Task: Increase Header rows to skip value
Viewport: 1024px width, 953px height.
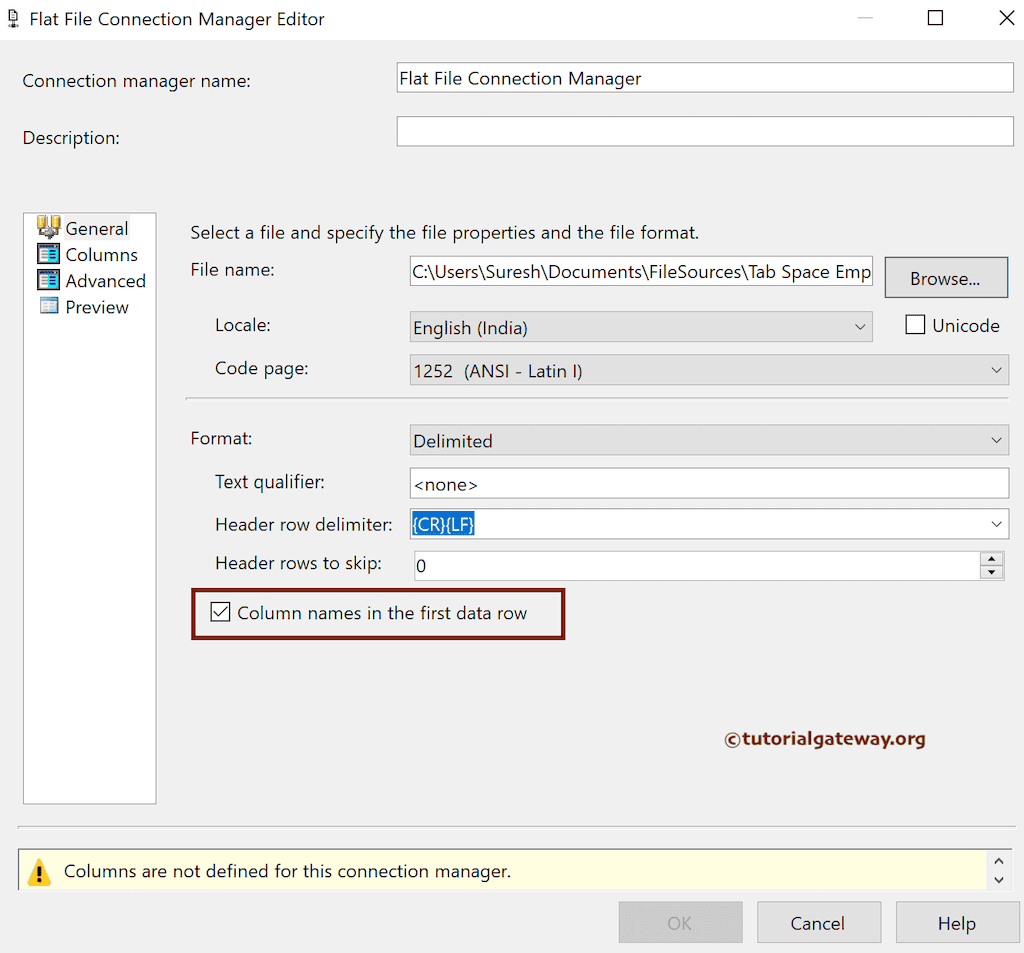Action: (x=992, y=559)
